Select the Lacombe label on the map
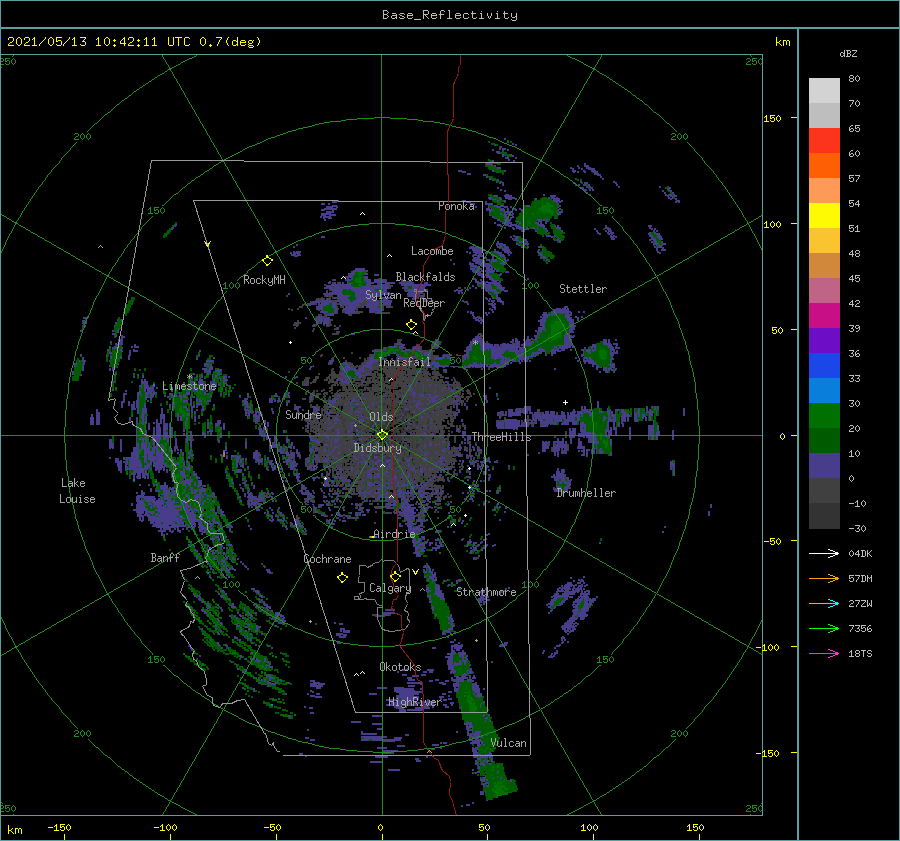 point(432,251)
